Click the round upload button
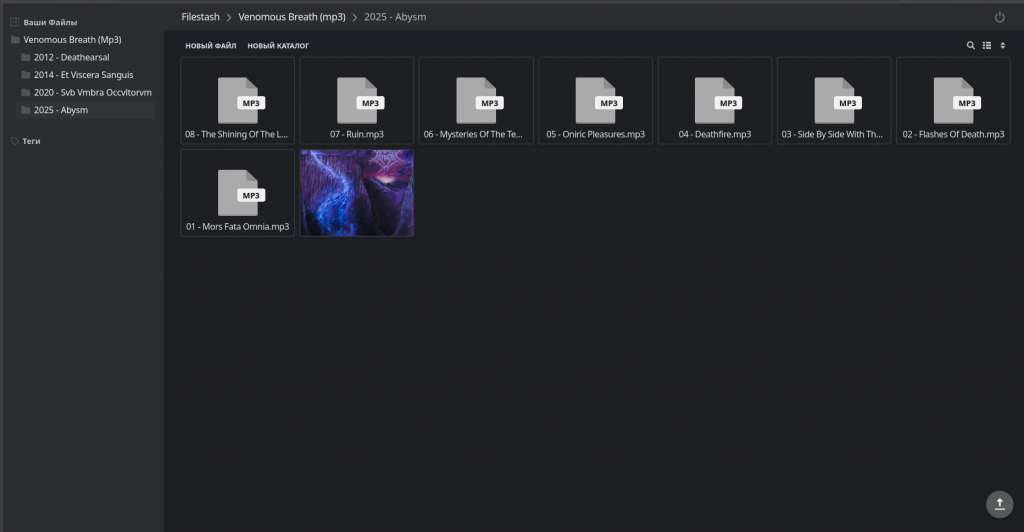Viewport: 1024px width, 532px height. [x=999, y=504]
